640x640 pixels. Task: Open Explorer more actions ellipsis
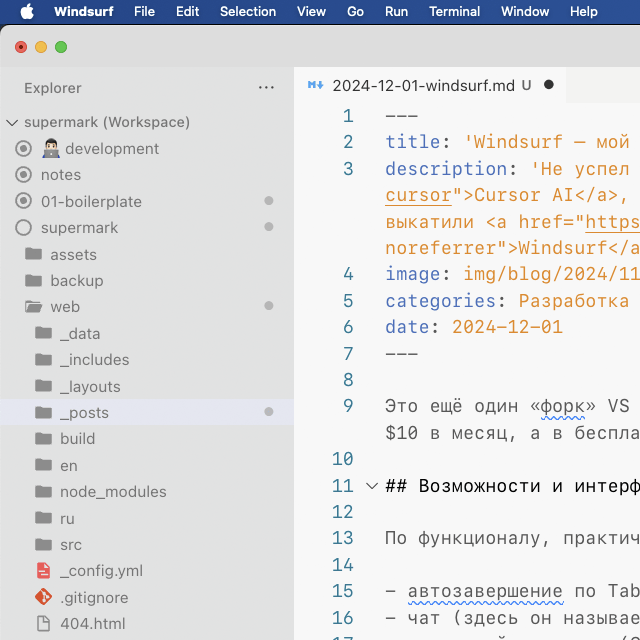[x=266, y=88]
